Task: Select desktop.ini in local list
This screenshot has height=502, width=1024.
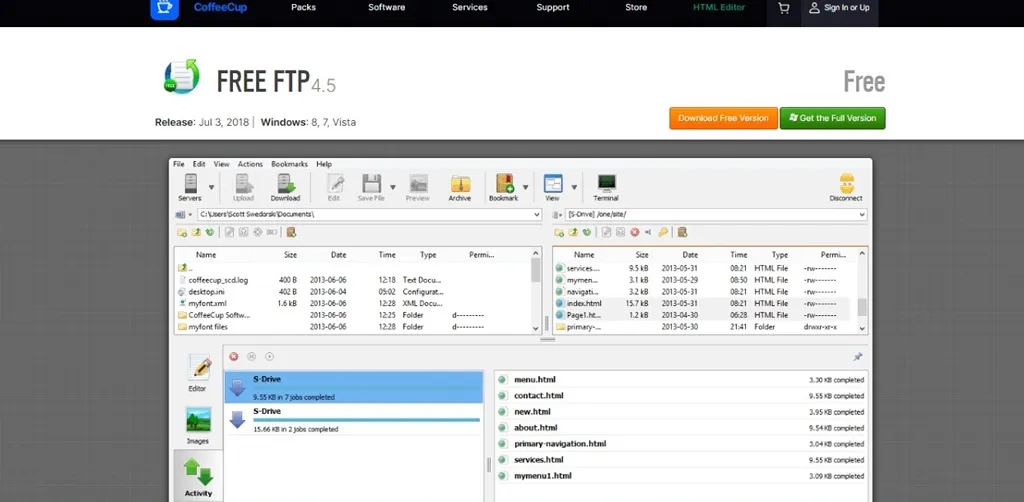Action: pyautogui.click(x=206, y=292)
